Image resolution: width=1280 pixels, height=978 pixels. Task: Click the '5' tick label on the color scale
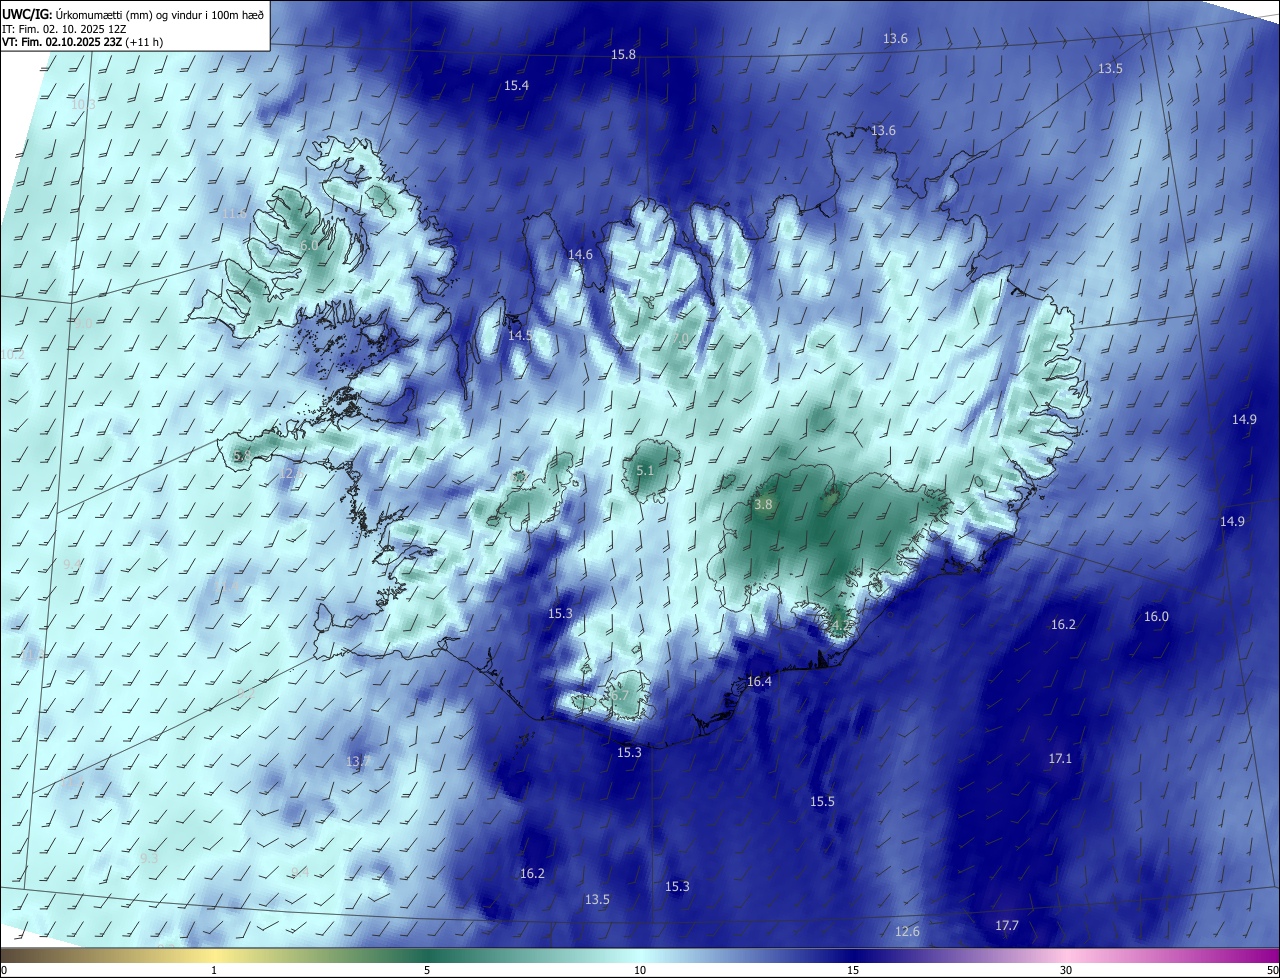pos(427,971)
